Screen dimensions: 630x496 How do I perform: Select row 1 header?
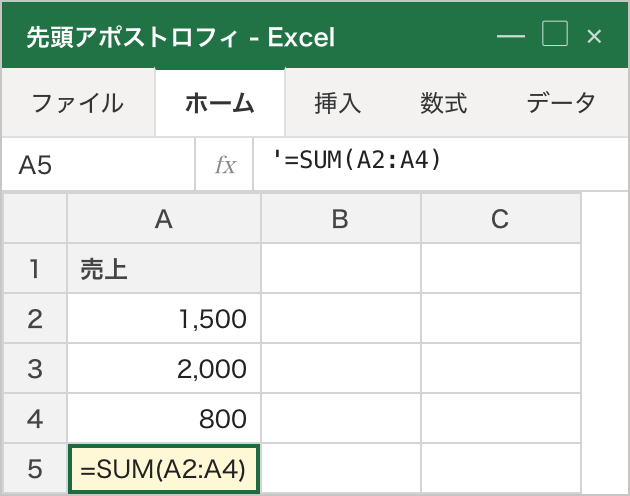35,268
